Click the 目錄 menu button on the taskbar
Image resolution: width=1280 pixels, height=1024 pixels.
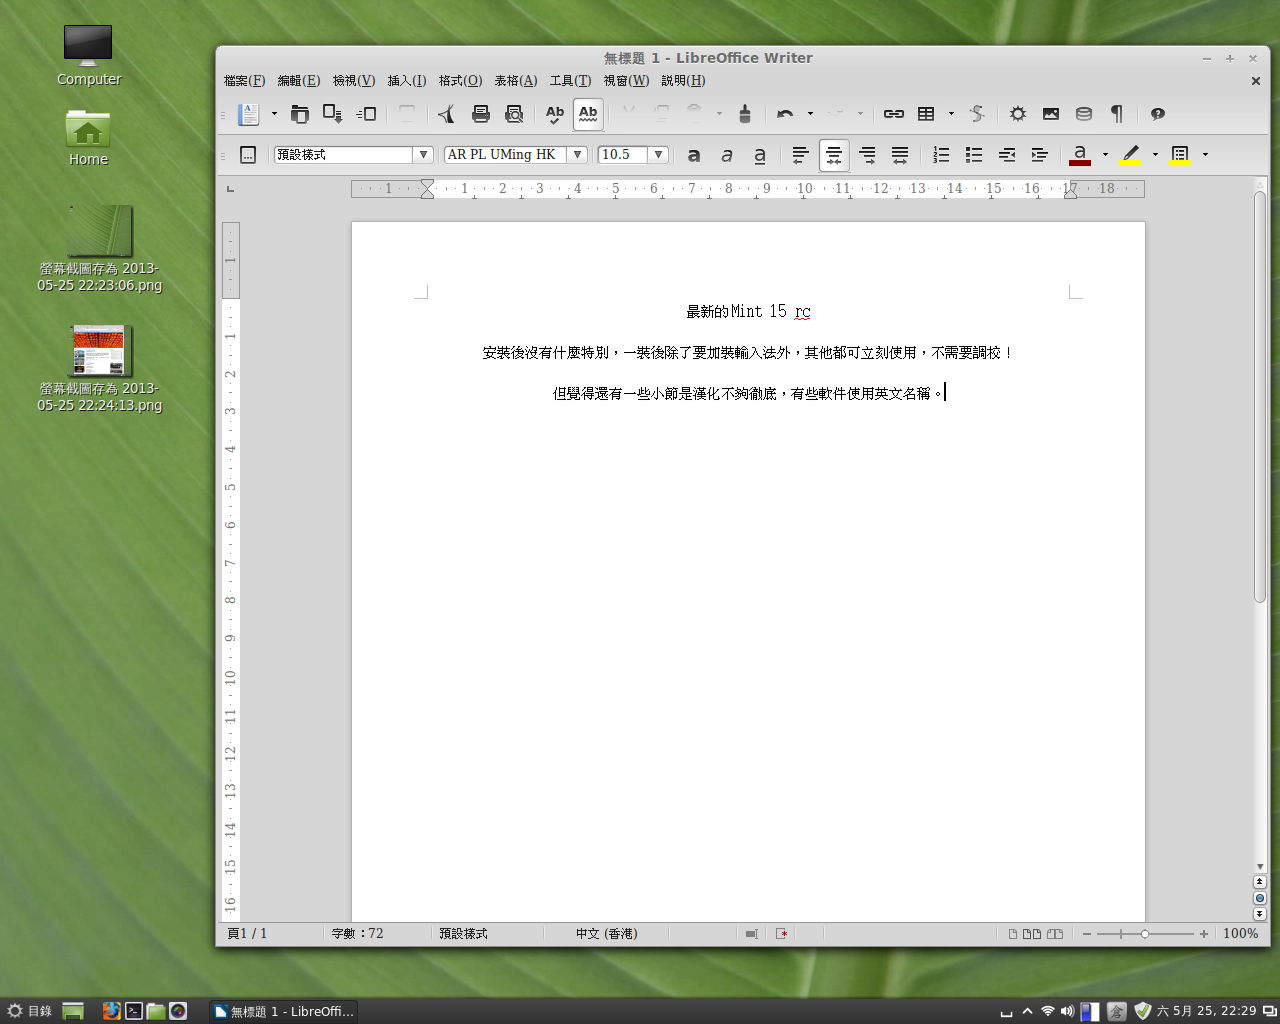(x=29, y=1011)
